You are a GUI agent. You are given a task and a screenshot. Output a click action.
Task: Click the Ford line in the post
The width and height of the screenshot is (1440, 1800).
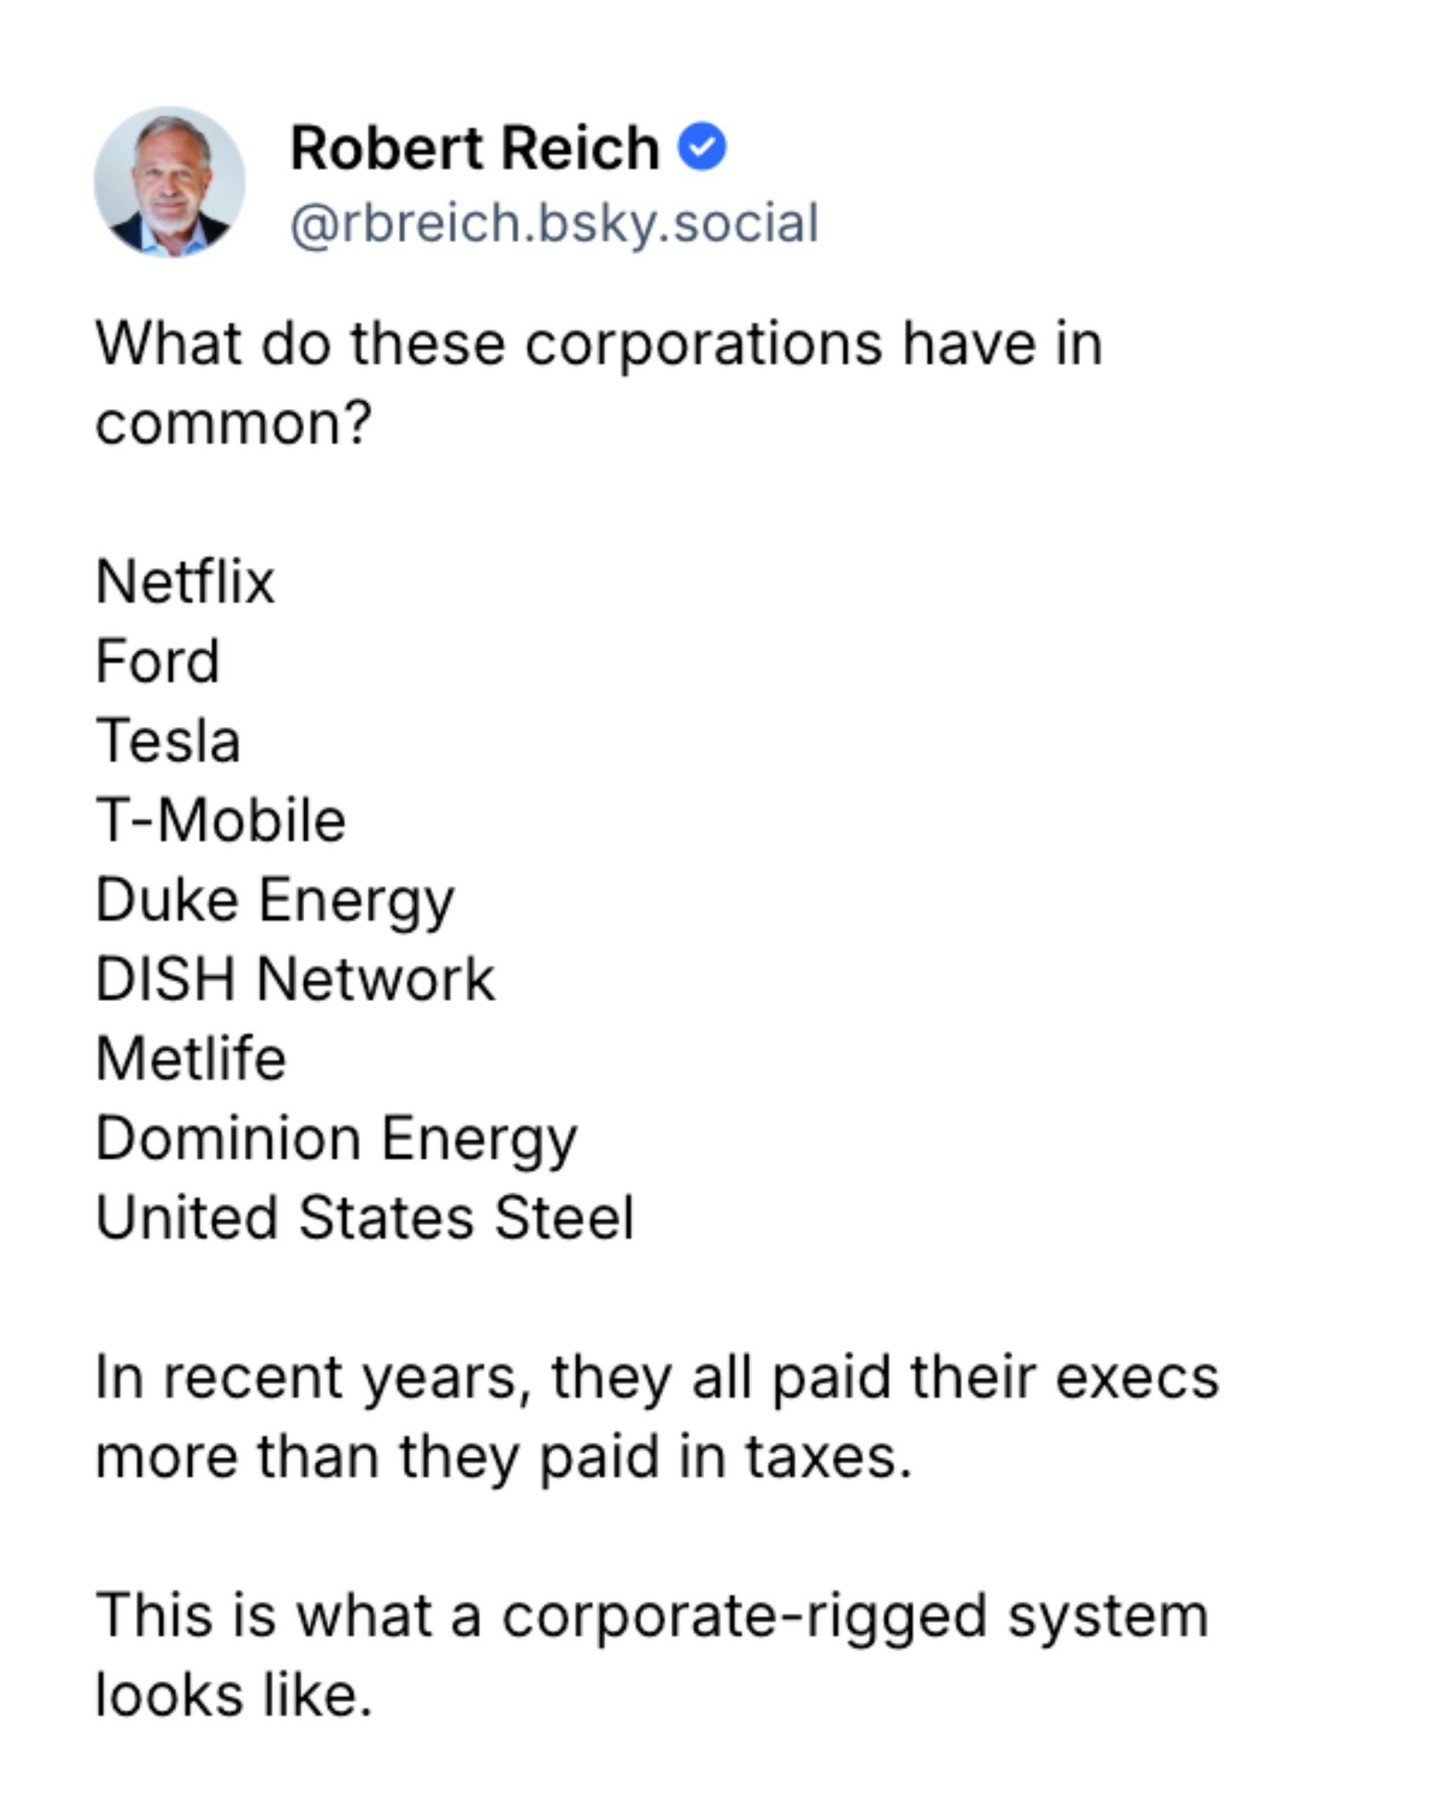pos(158,661)
